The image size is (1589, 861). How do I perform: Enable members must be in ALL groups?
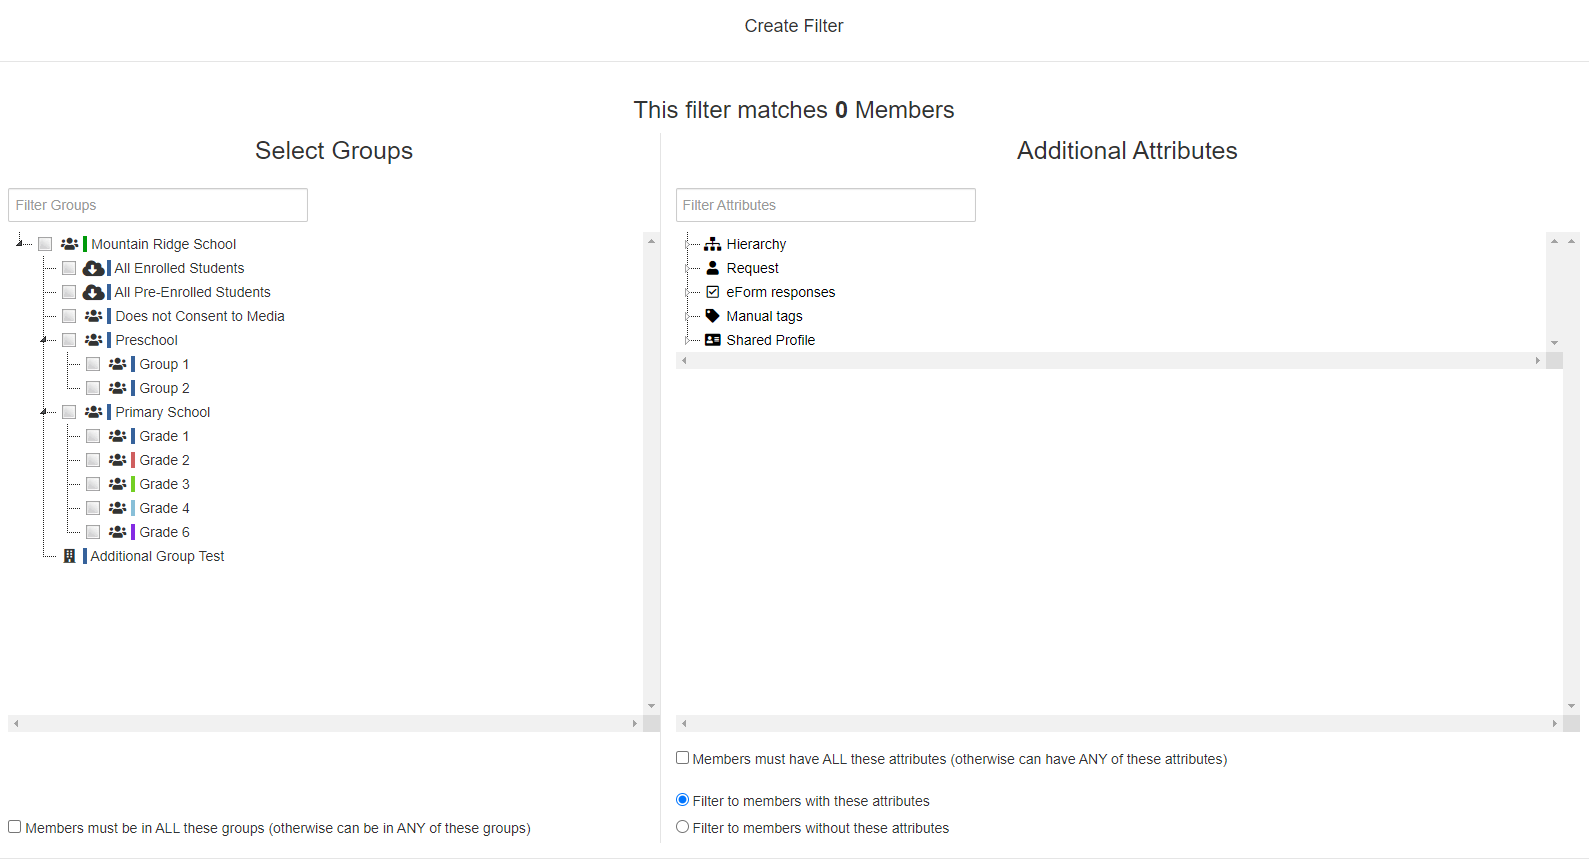click(x=15, y=827)
